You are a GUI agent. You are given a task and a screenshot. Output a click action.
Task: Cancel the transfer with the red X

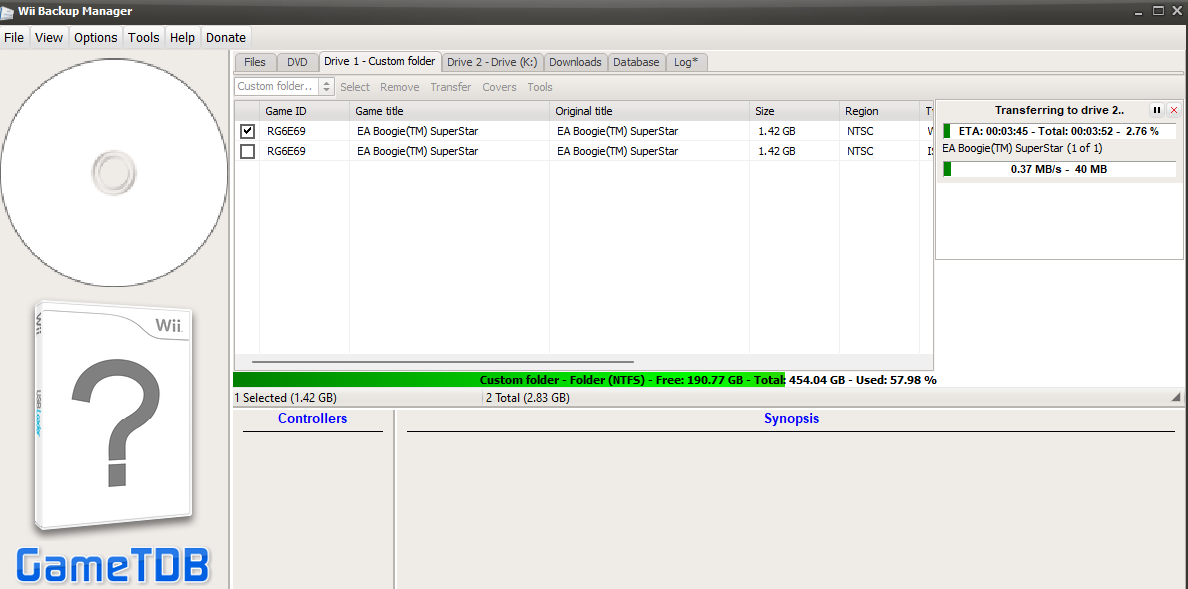(1174, 110)
